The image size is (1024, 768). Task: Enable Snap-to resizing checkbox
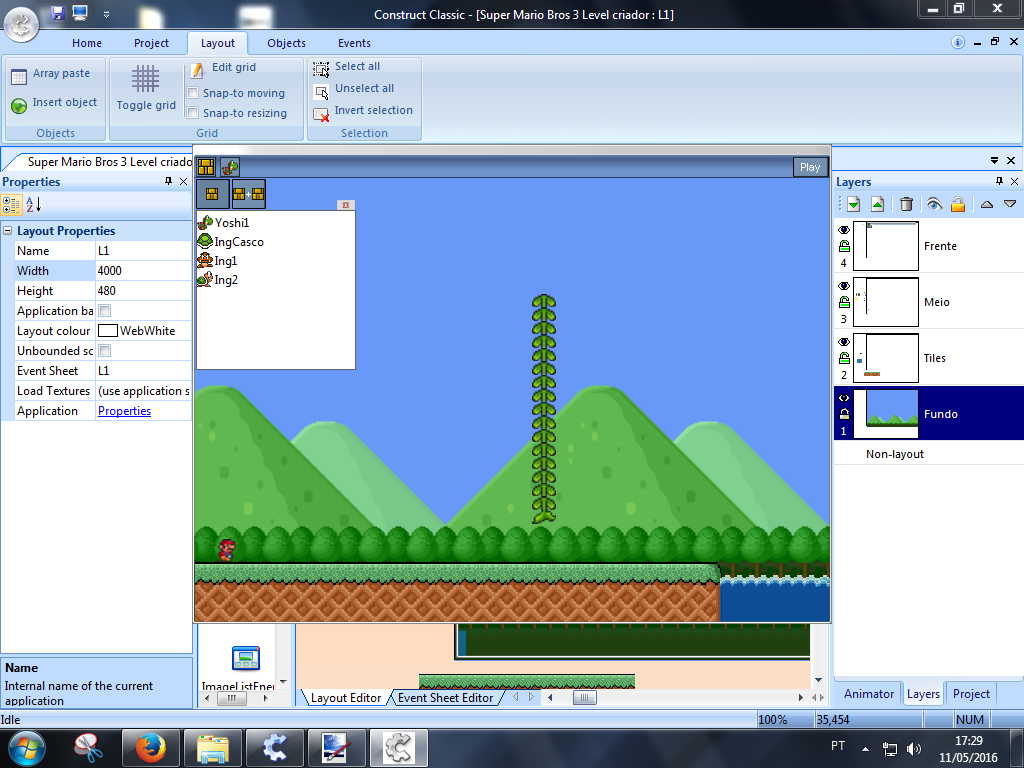point(193,113)
